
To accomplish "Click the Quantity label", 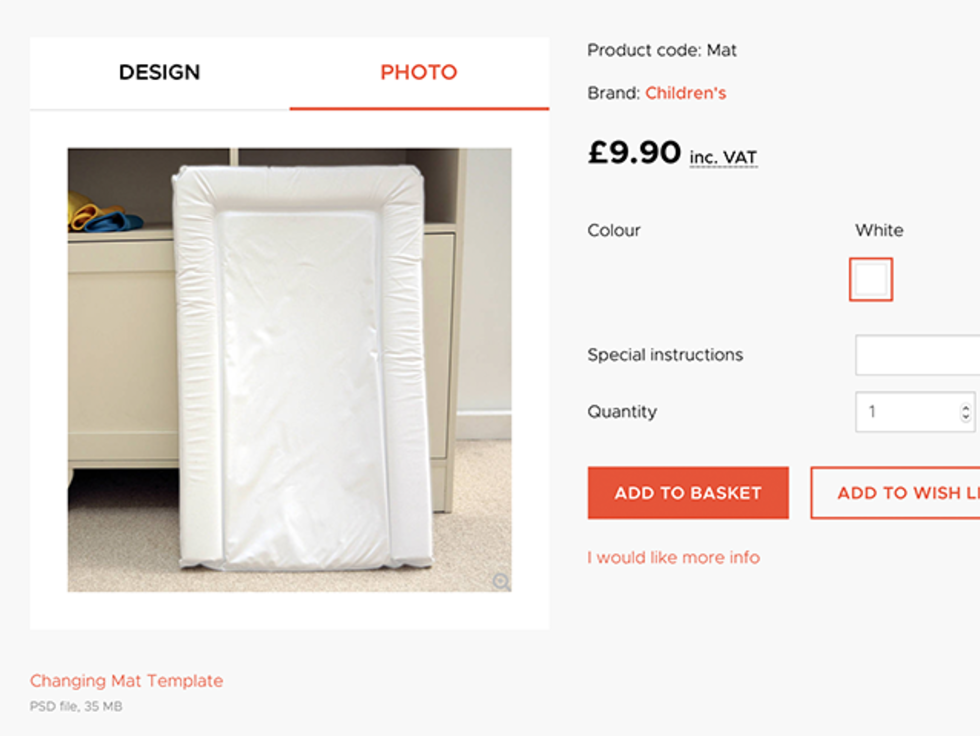I will 622,412.
